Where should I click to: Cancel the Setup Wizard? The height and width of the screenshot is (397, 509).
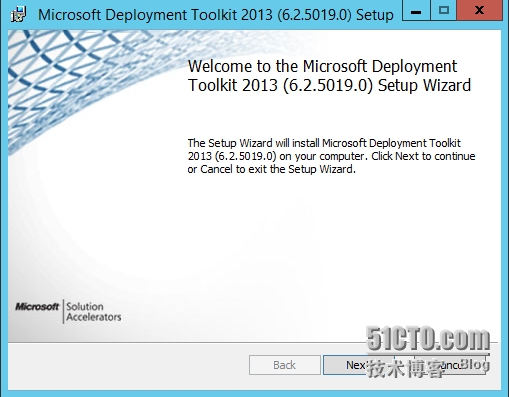point(450,365)
